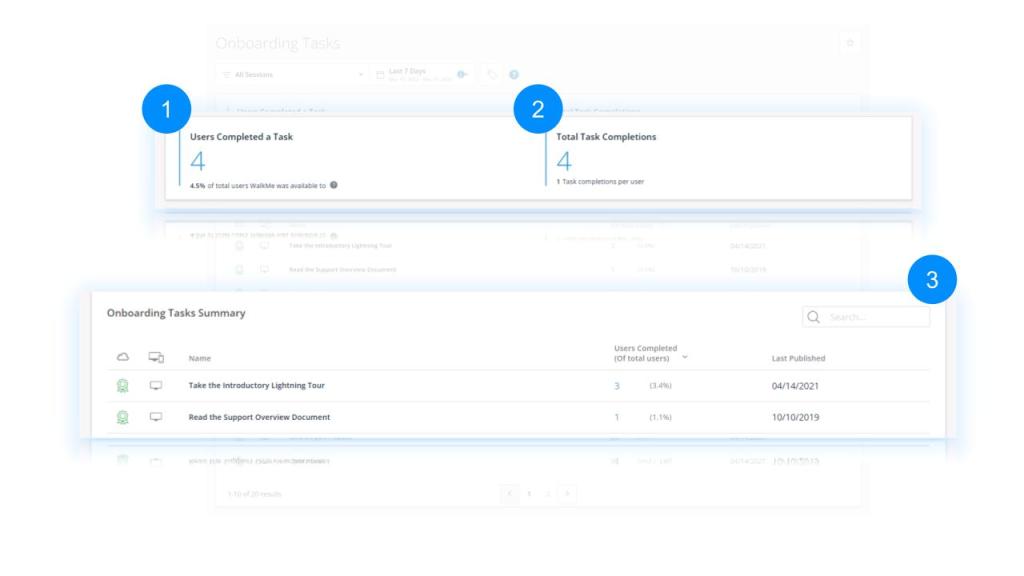Click the blue help icon in filter bar
The width and height of the screenshot is (1024, 576).
coord(514,75)
